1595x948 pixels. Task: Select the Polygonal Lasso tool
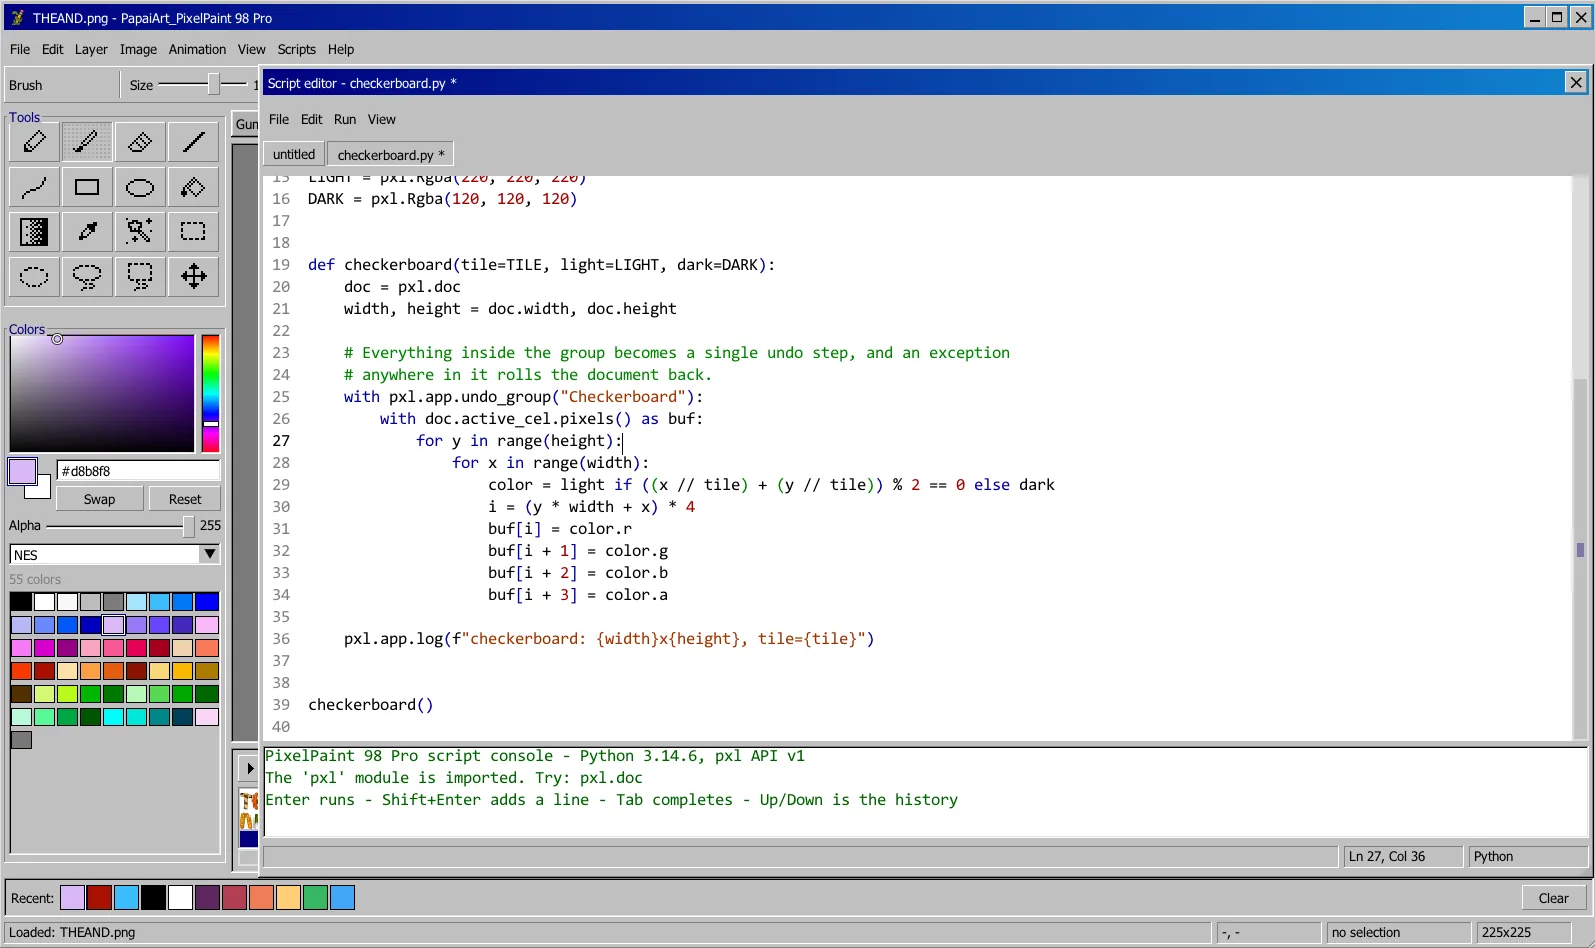(140, 276)
